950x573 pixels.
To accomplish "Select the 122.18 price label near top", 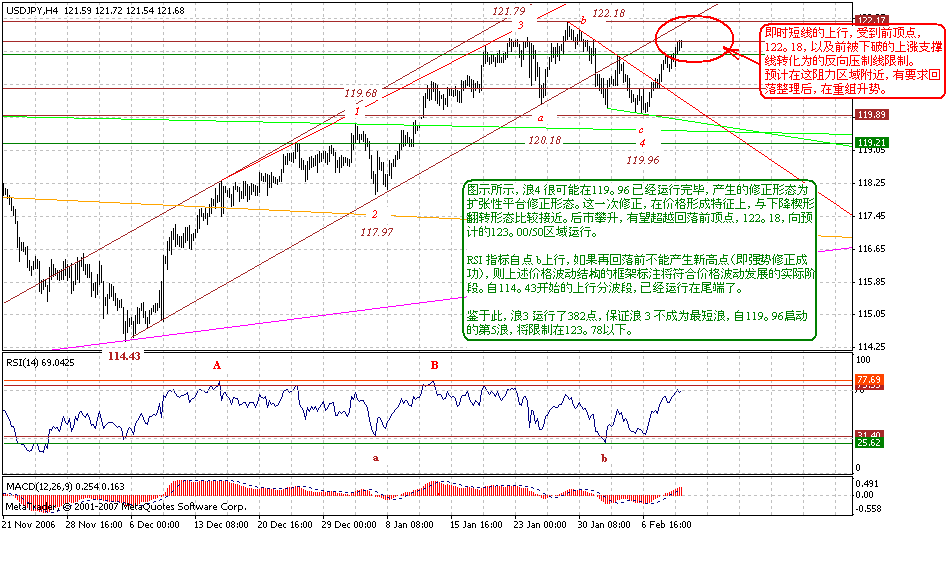I will coord(608,13).
